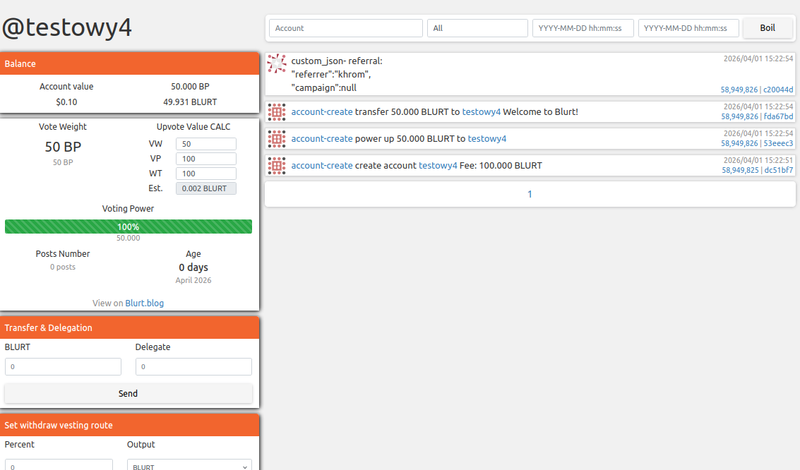
Task: Click the account-create avatar on the transfer row
Action: point(277,112)
